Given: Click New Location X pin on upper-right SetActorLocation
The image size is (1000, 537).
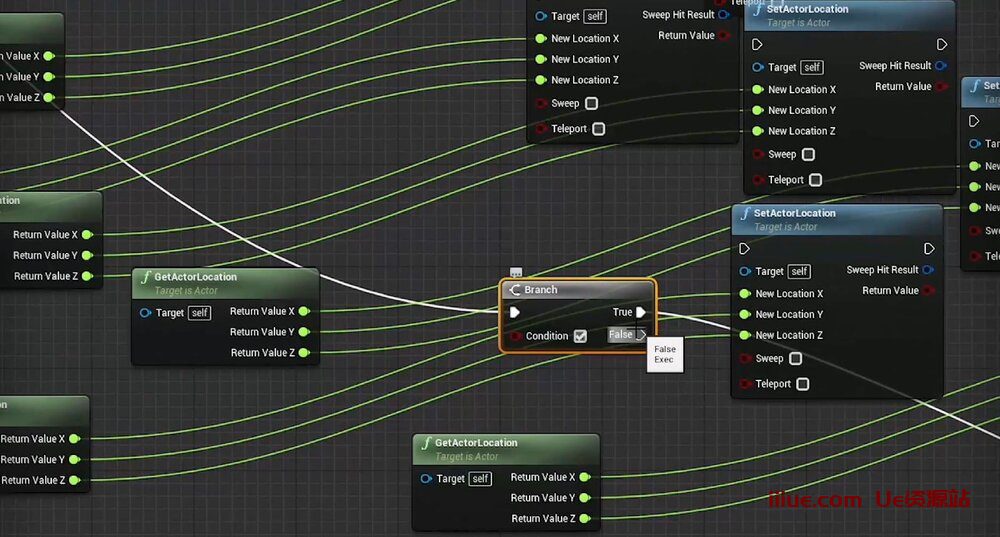Looking at the screenshot, I should [x=758, y=89].
